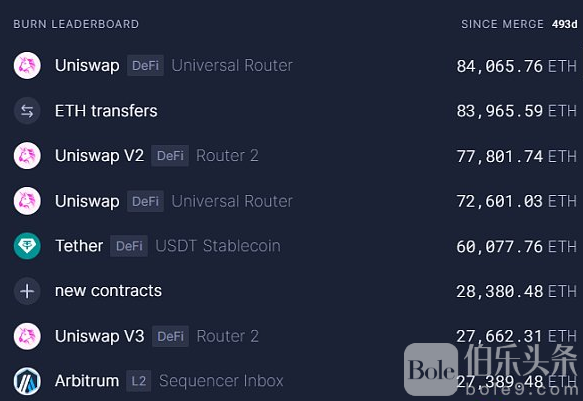This screenshot has height=401, width=583.
Task: Click the DeFi tag next to Tether
Action: click(x=129, y=246)
